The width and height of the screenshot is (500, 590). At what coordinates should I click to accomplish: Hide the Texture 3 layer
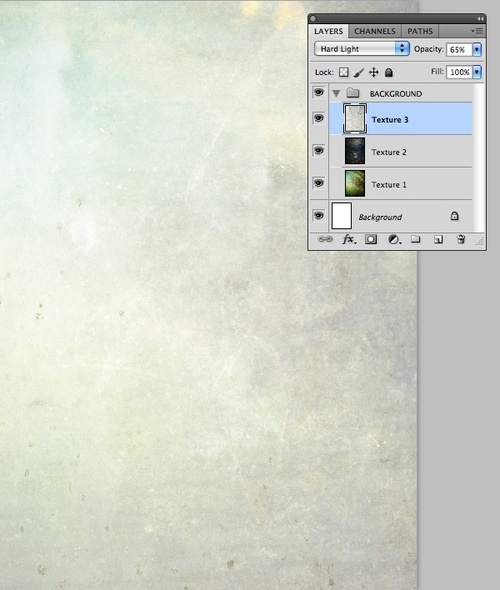click(319, 118)
